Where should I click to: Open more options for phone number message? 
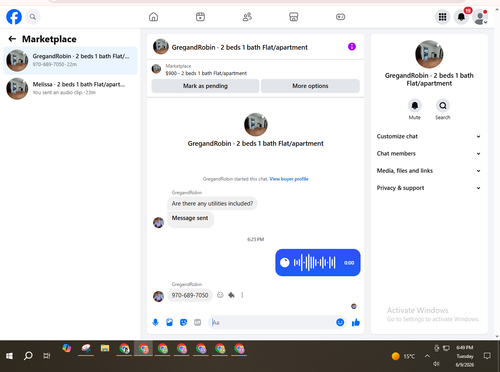(x=242, y=295)
